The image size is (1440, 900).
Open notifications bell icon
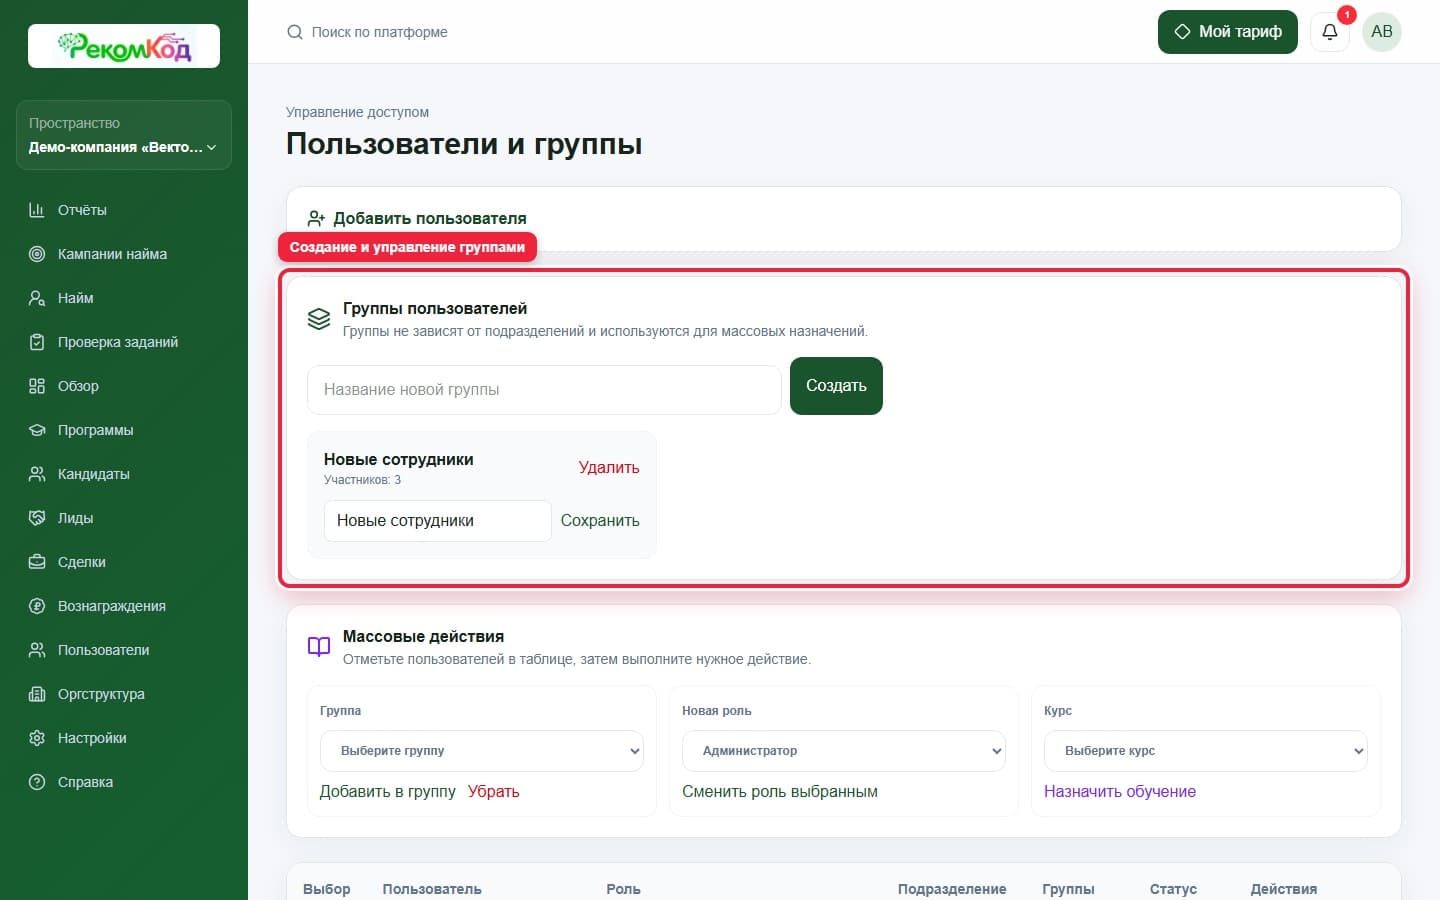[x=1330, y=32]
